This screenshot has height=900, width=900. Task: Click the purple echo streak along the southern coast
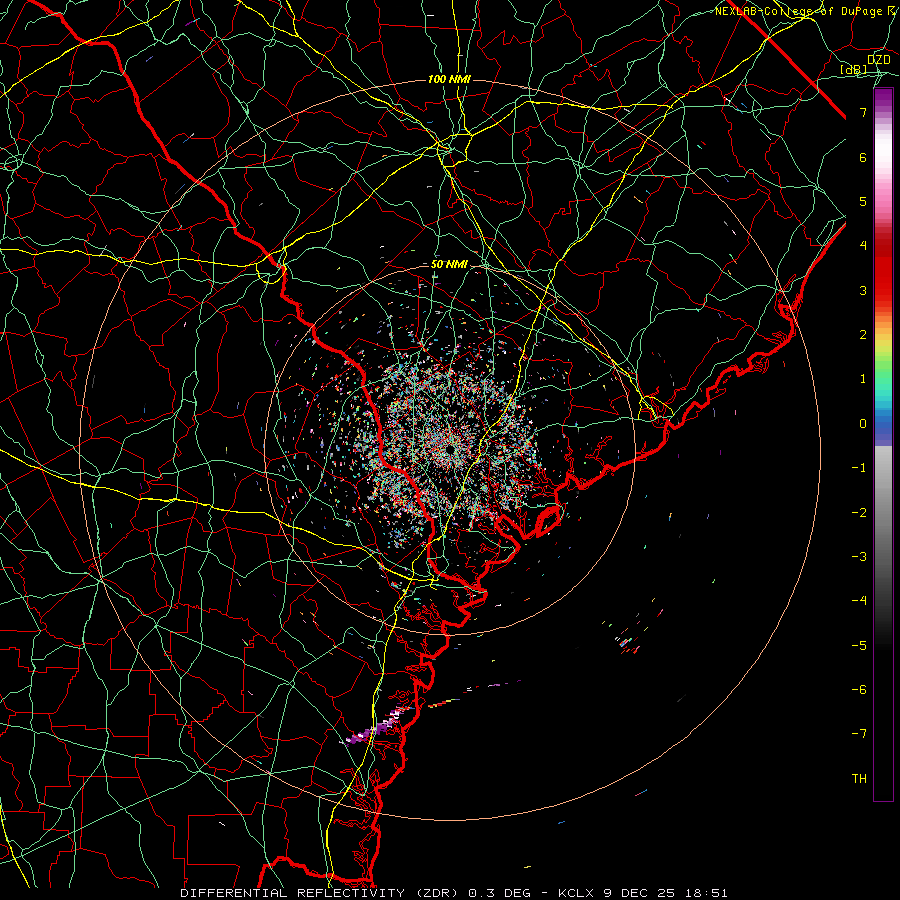[378, 726]
